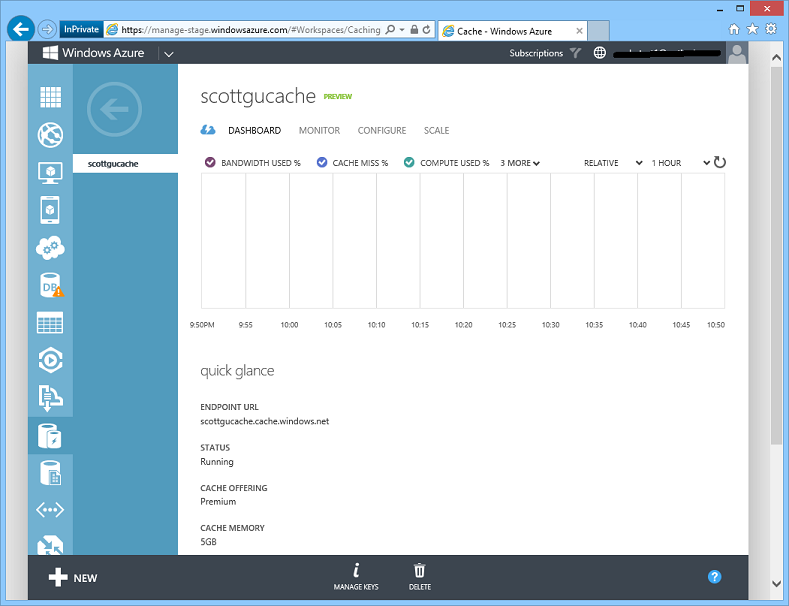Open the Relative display mode dropdown
789x606 pixels.
[x=613, y=163]
